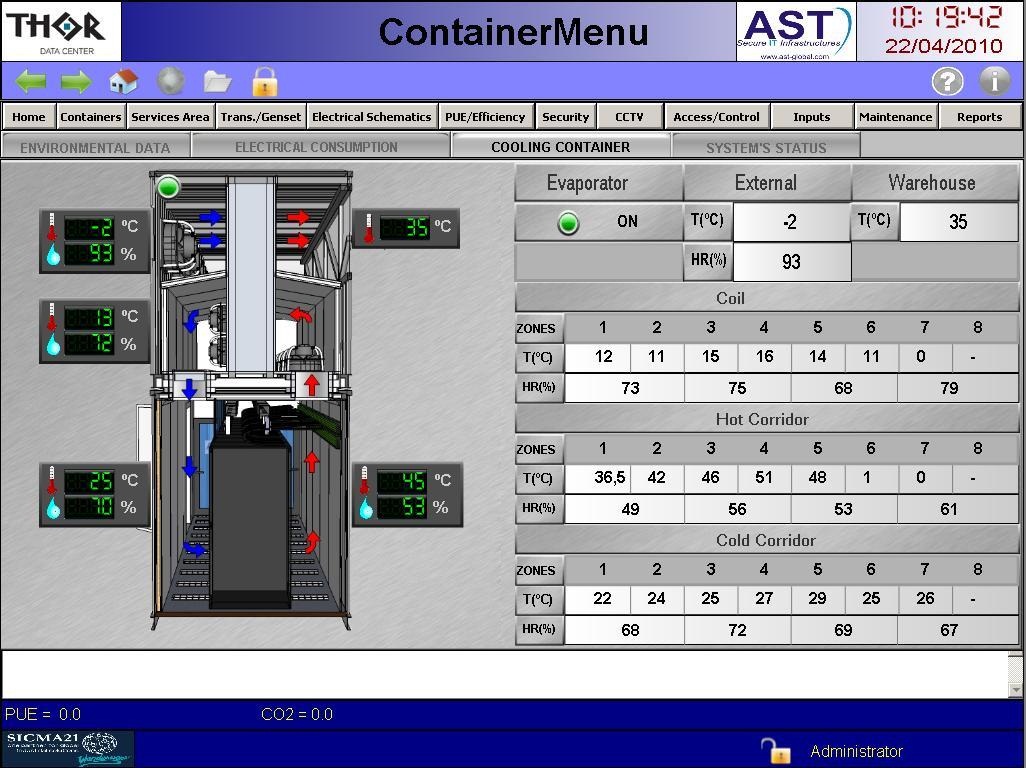Click the green back arrow icon
The image size is (1026, 768).
31,82
